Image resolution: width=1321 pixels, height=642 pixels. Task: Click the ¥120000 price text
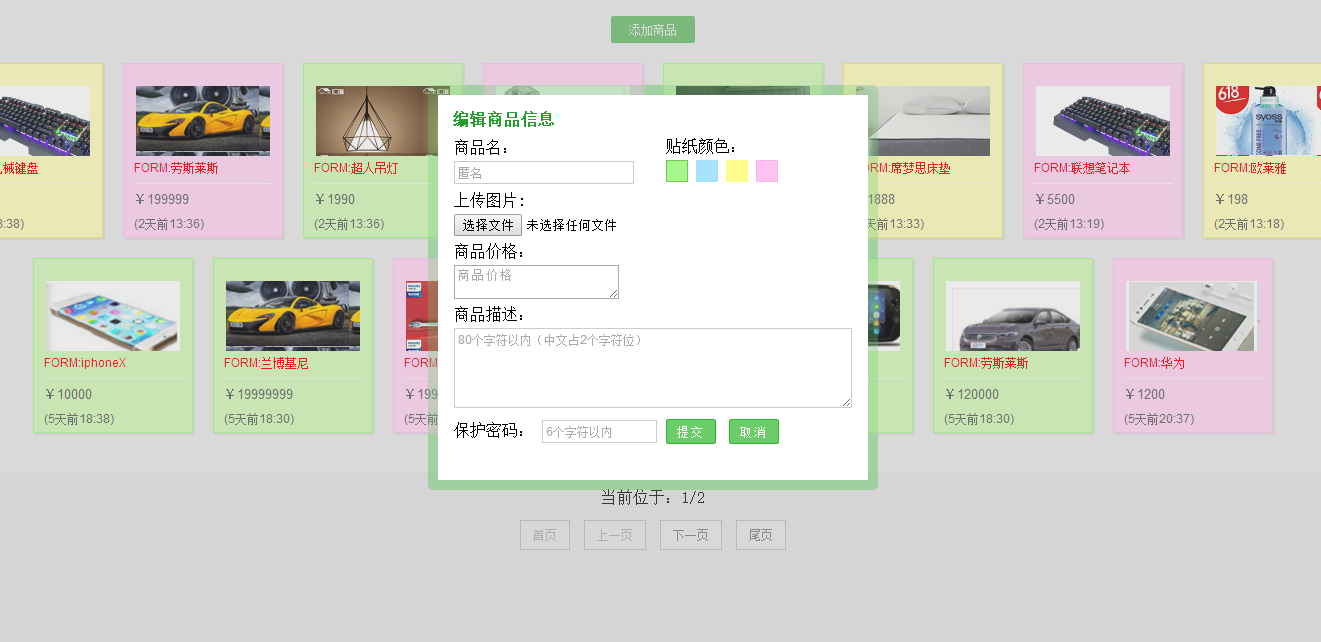pyautogui.click(x=971, y=394)
